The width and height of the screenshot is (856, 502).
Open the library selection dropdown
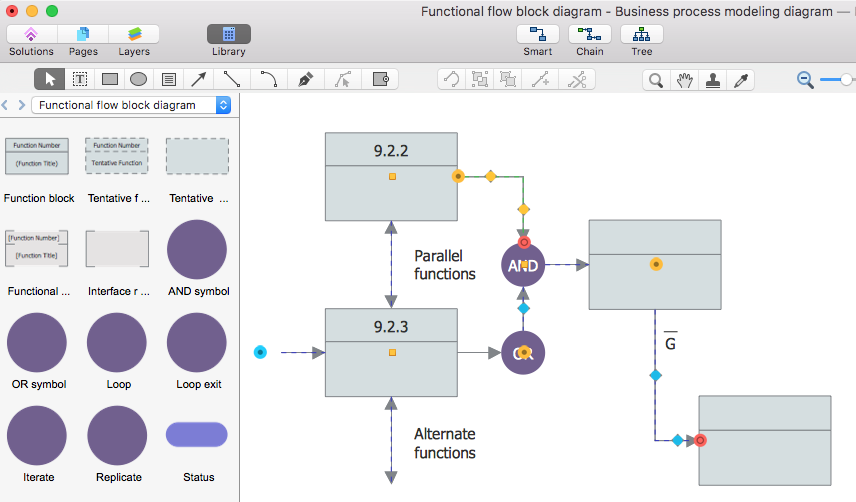click(x=131, y=105)
